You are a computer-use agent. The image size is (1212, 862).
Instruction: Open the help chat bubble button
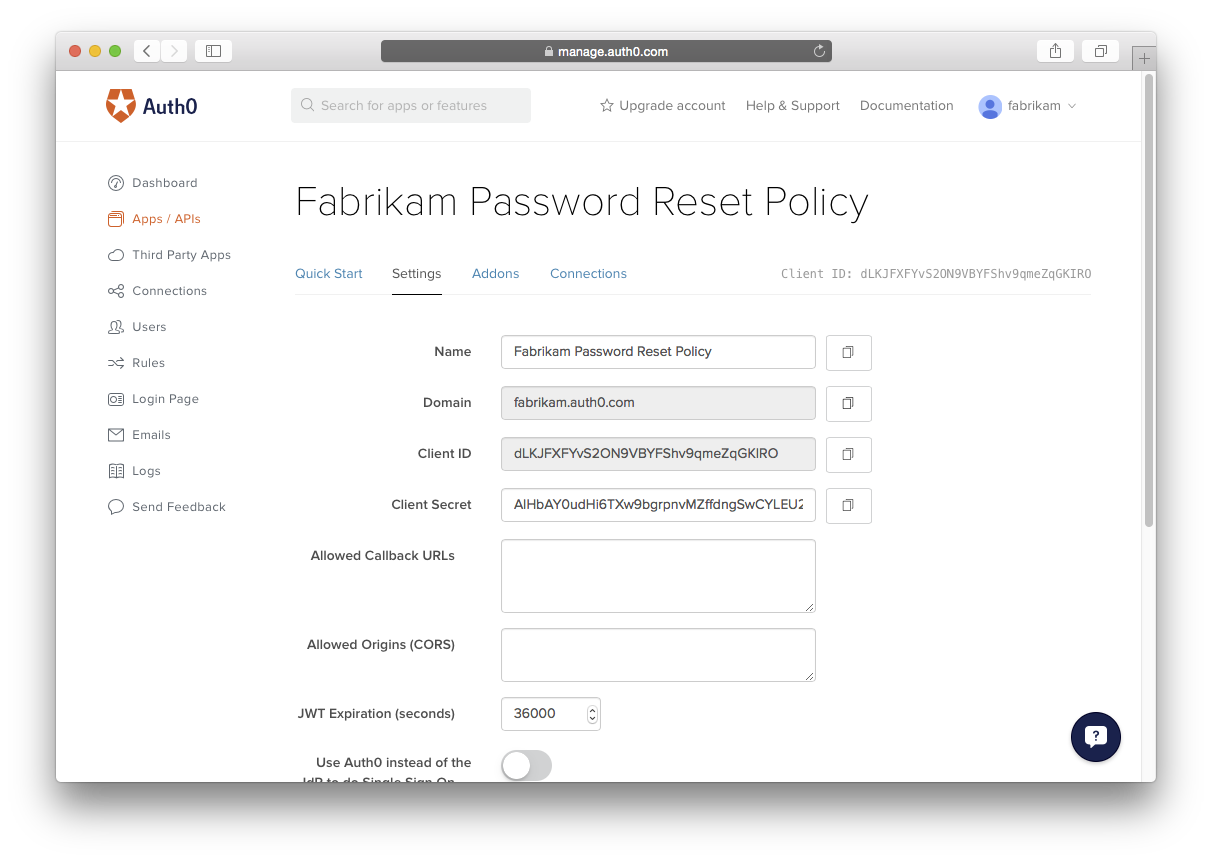click(x=1095, y=737)
